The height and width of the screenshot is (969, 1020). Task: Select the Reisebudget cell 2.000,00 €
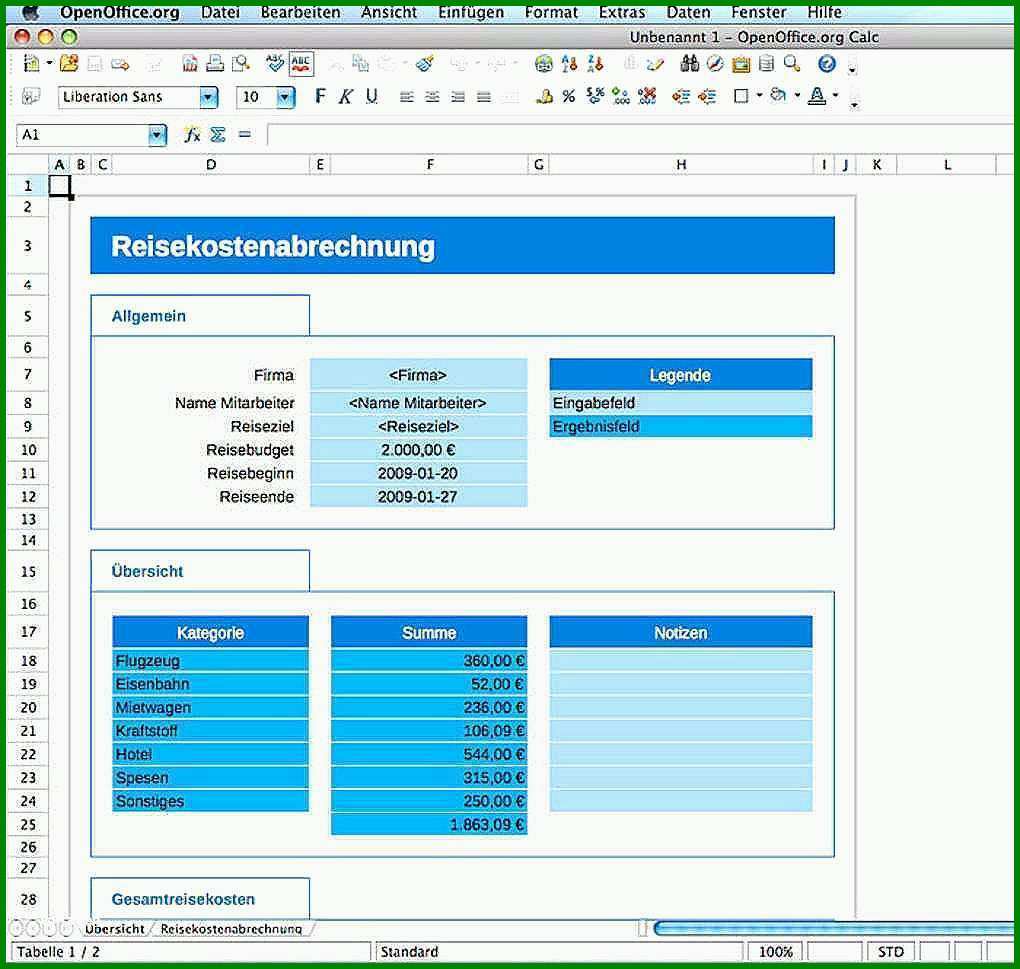pyautogui.click(x=418, y=450)
